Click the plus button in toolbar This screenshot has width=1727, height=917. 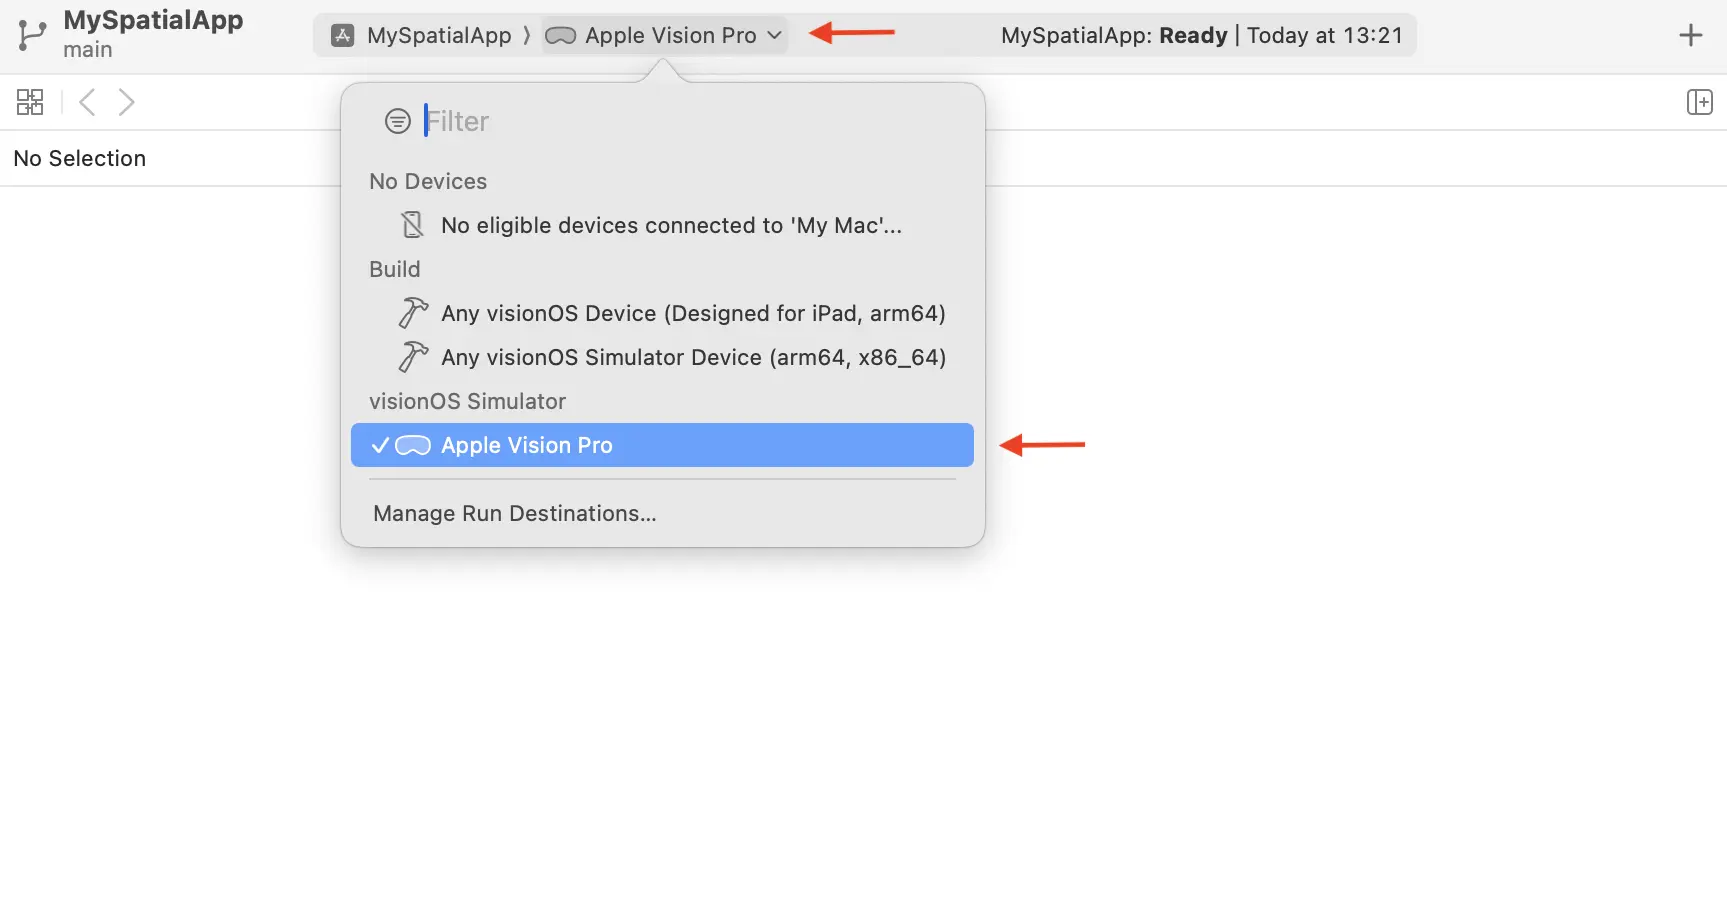point(1690,35)
